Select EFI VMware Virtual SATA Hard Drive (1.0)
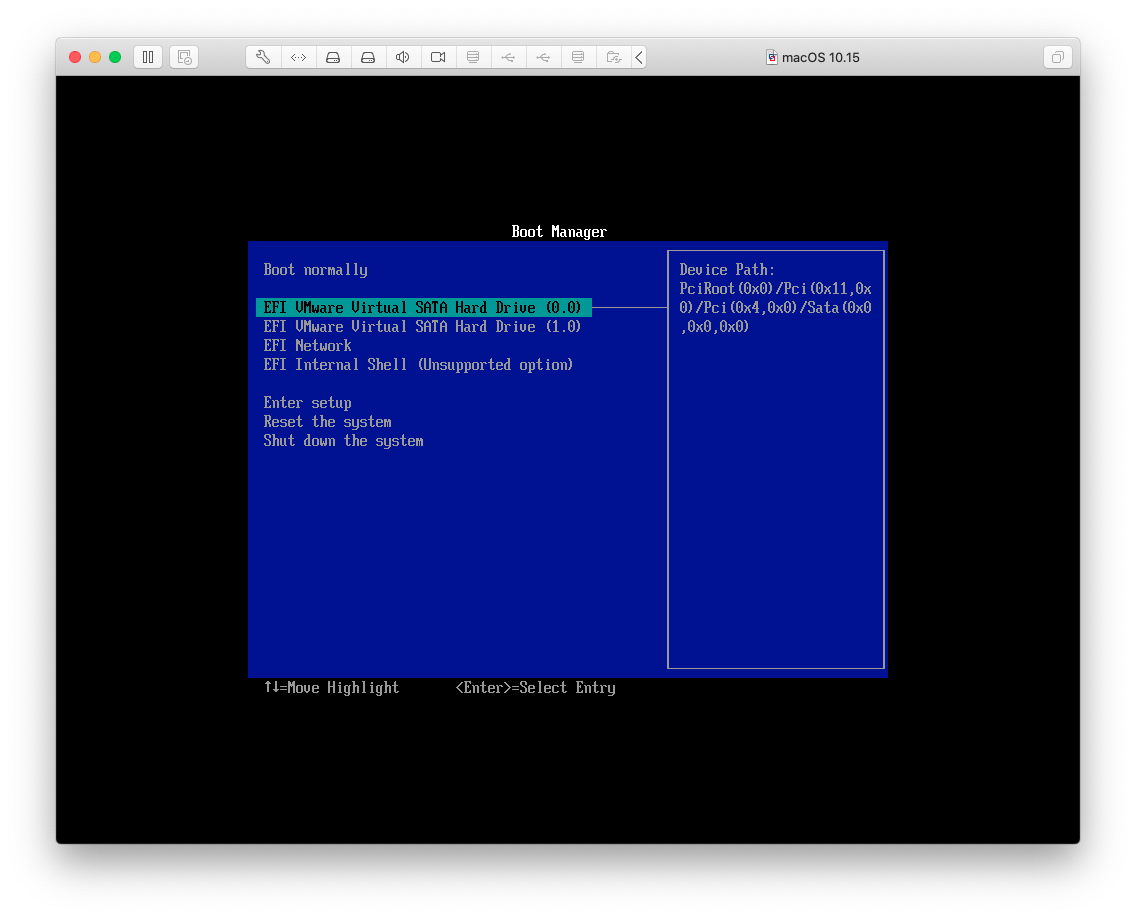Screen dimensions: 1136x918 tap(422, 327)
